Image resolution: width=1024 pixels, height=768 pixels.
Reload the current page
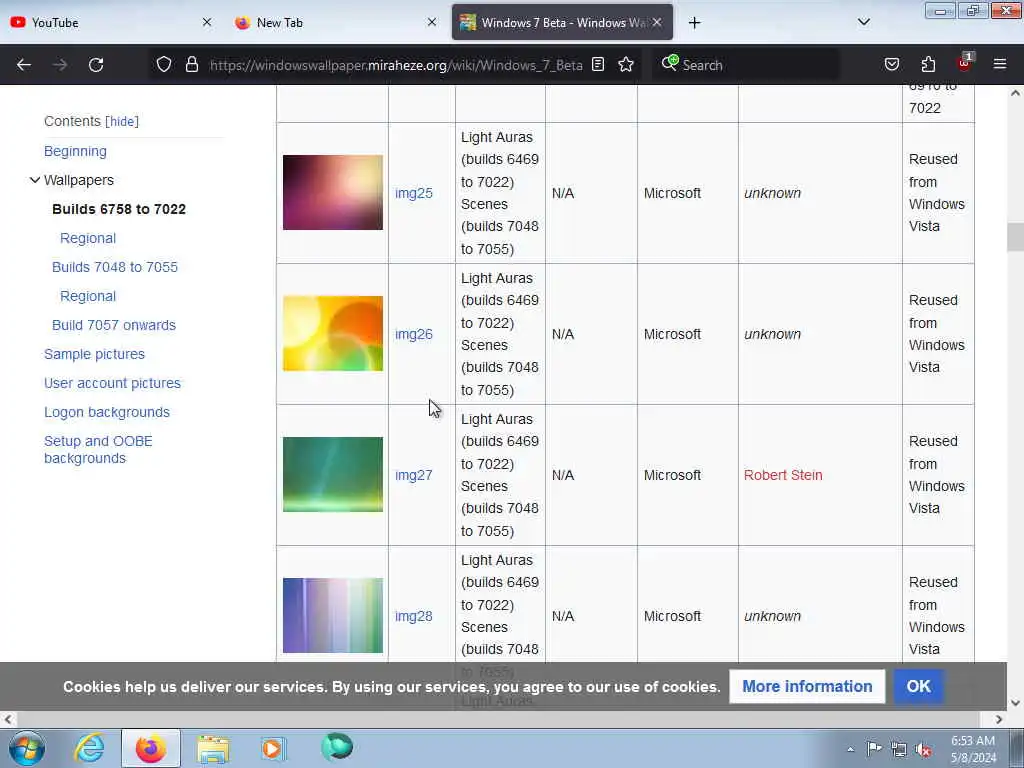(96, 65)
